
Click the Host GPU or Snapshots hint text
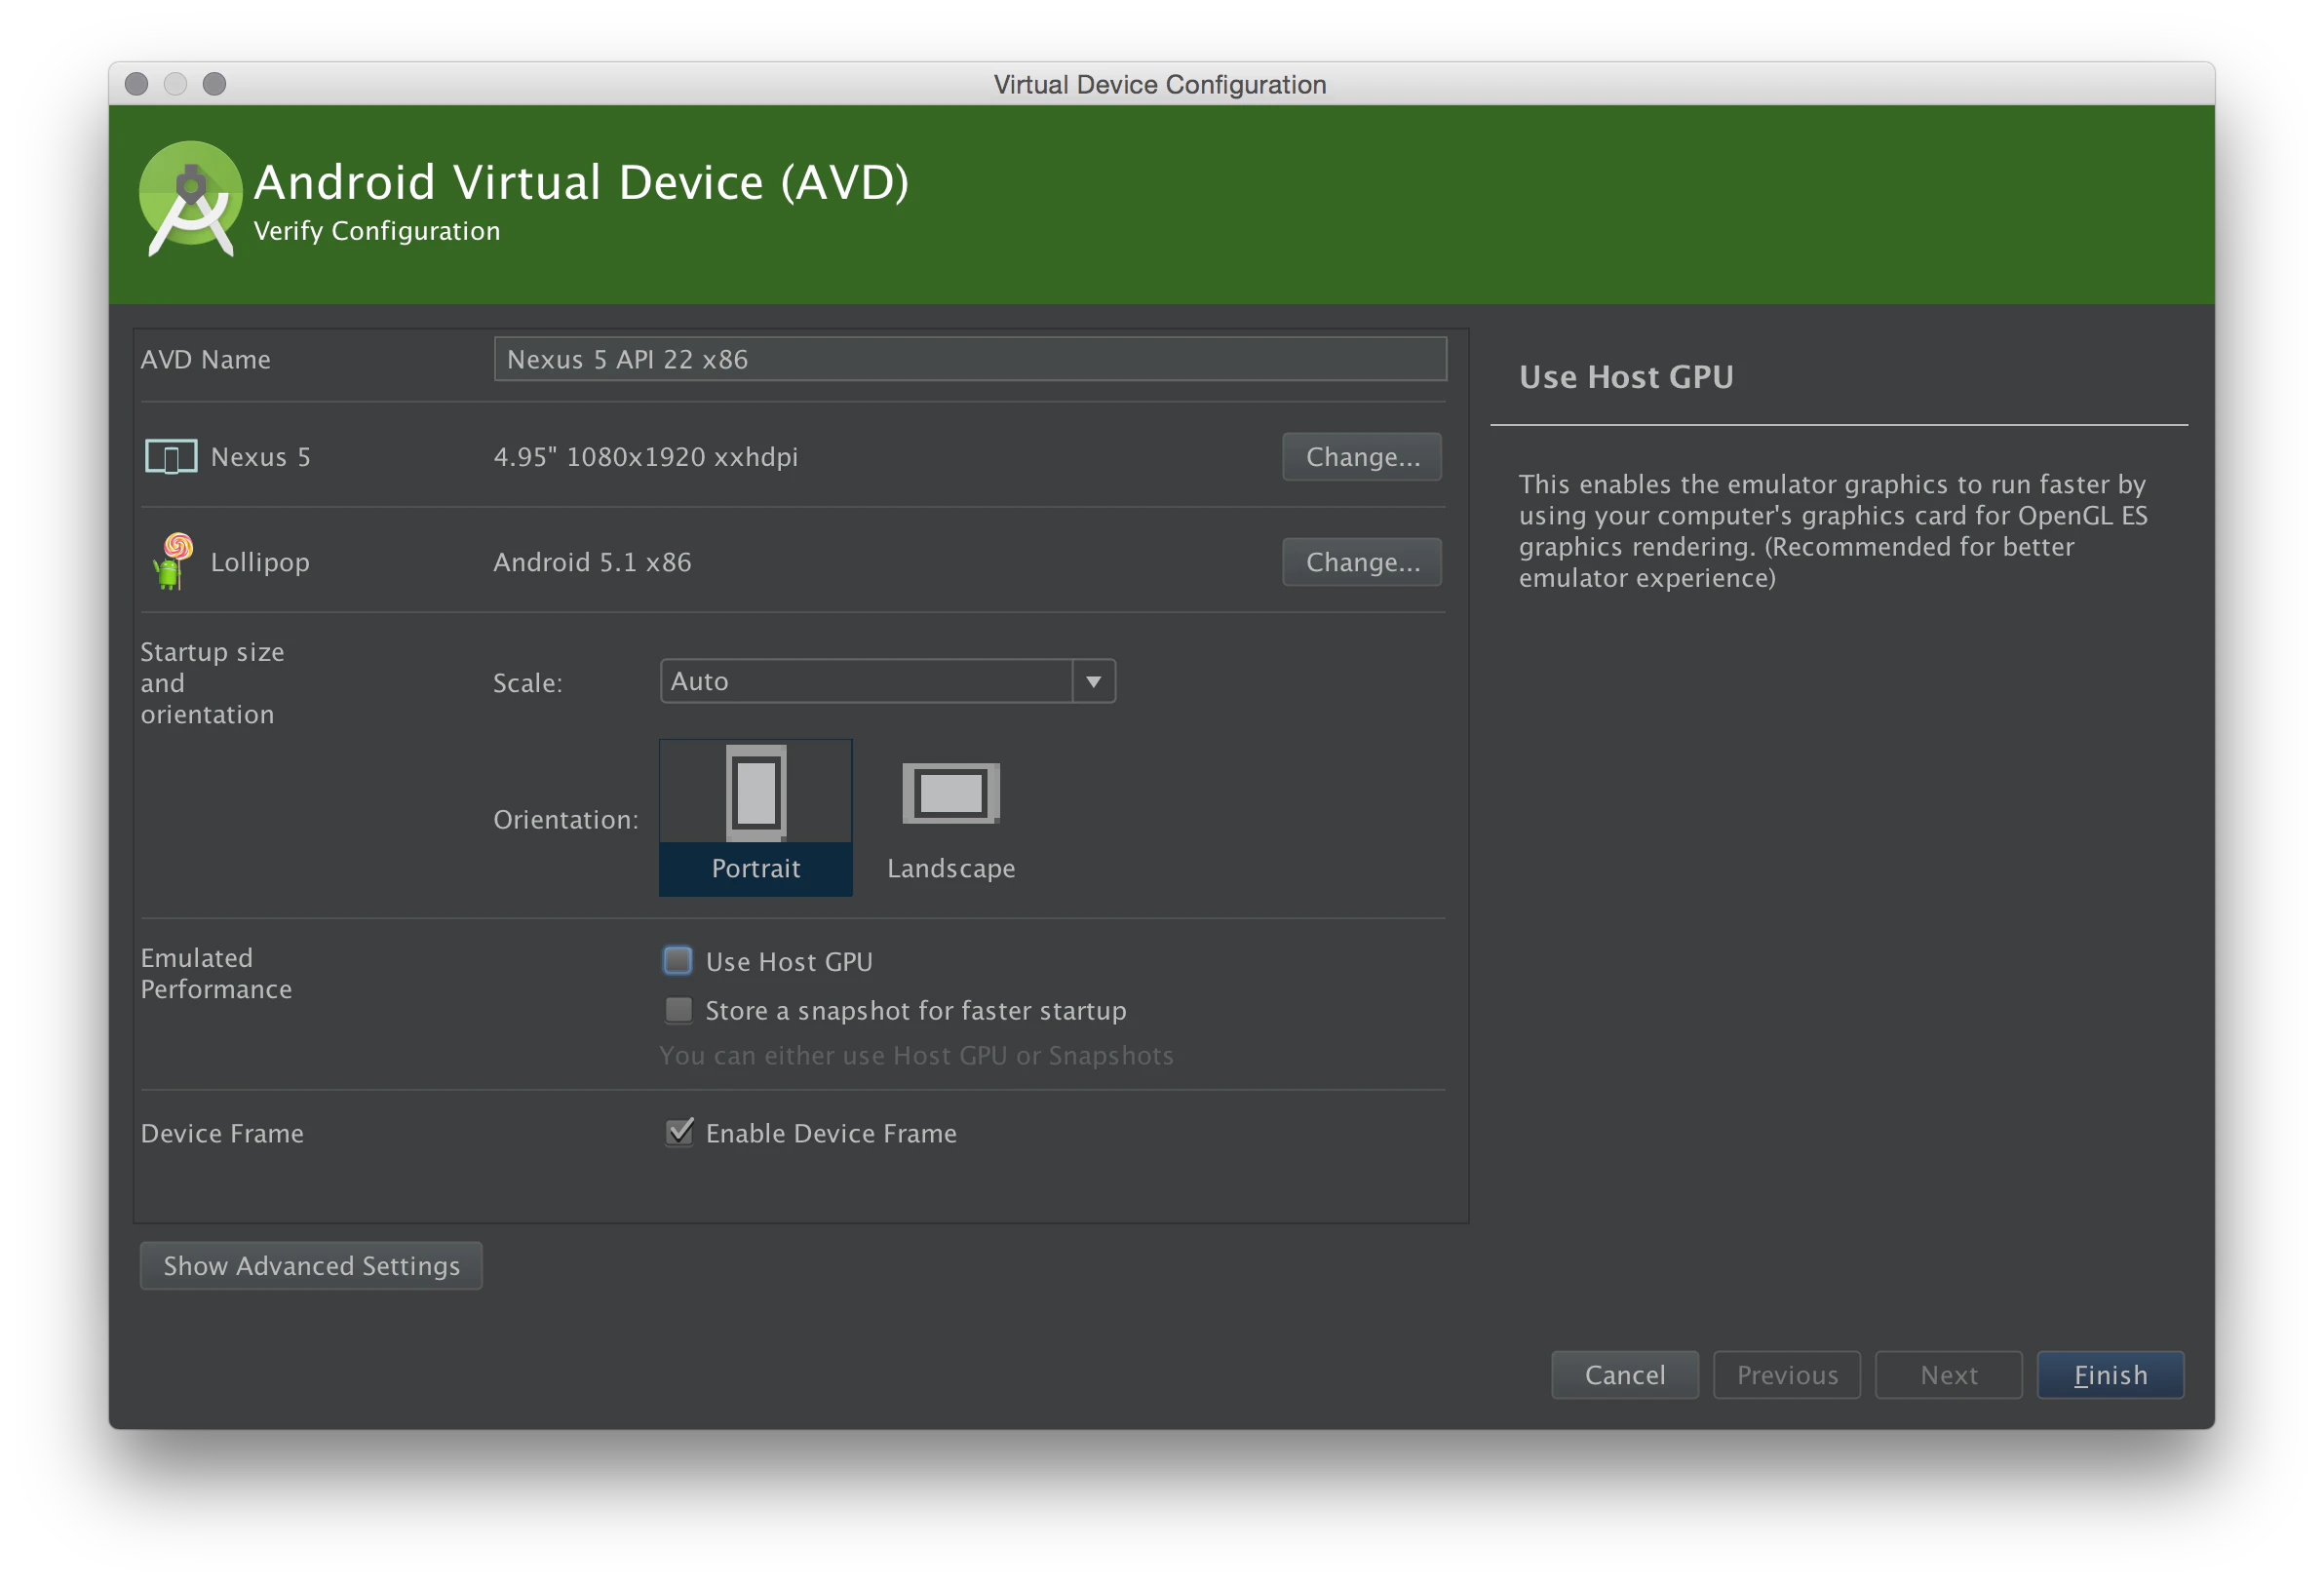click(x=916, y=1056)
